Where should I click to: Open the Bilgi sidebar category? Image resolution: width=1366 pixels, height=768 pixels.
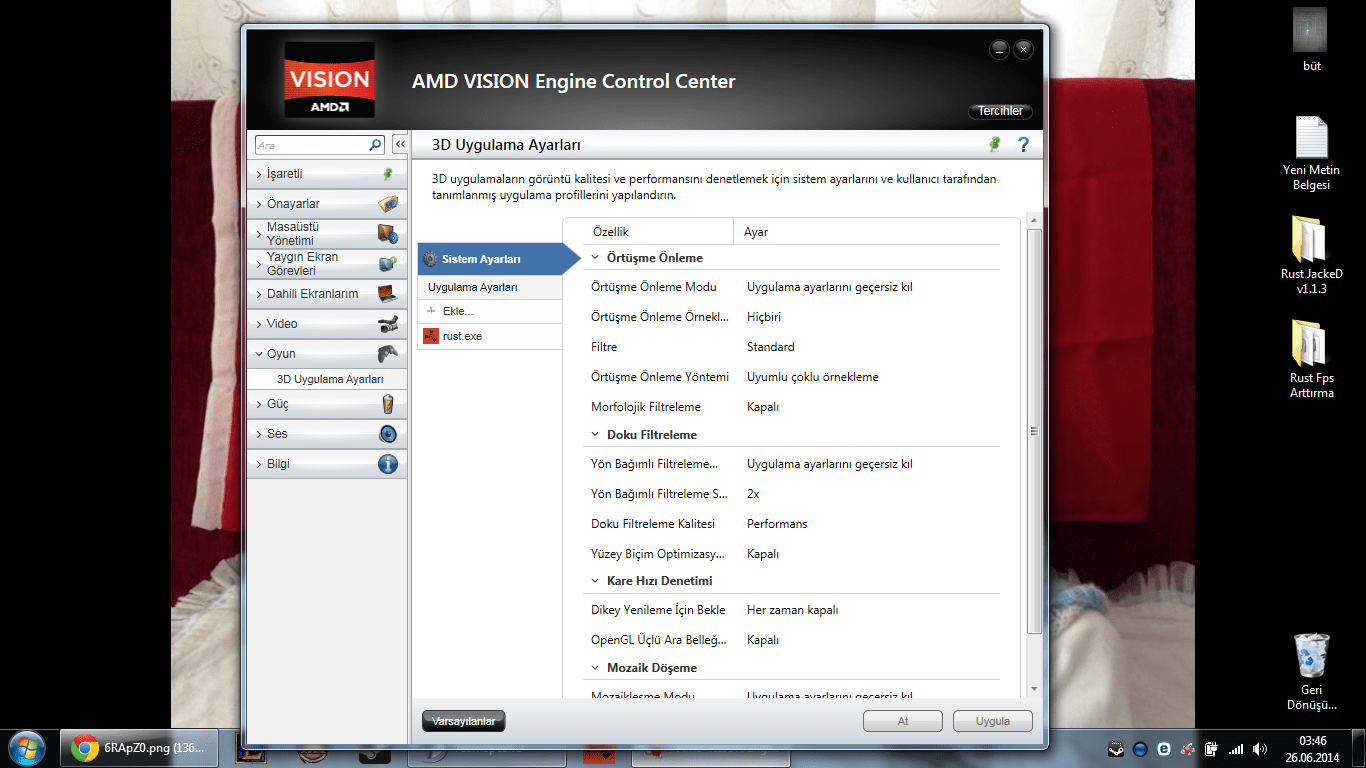[x=327, y=464]
